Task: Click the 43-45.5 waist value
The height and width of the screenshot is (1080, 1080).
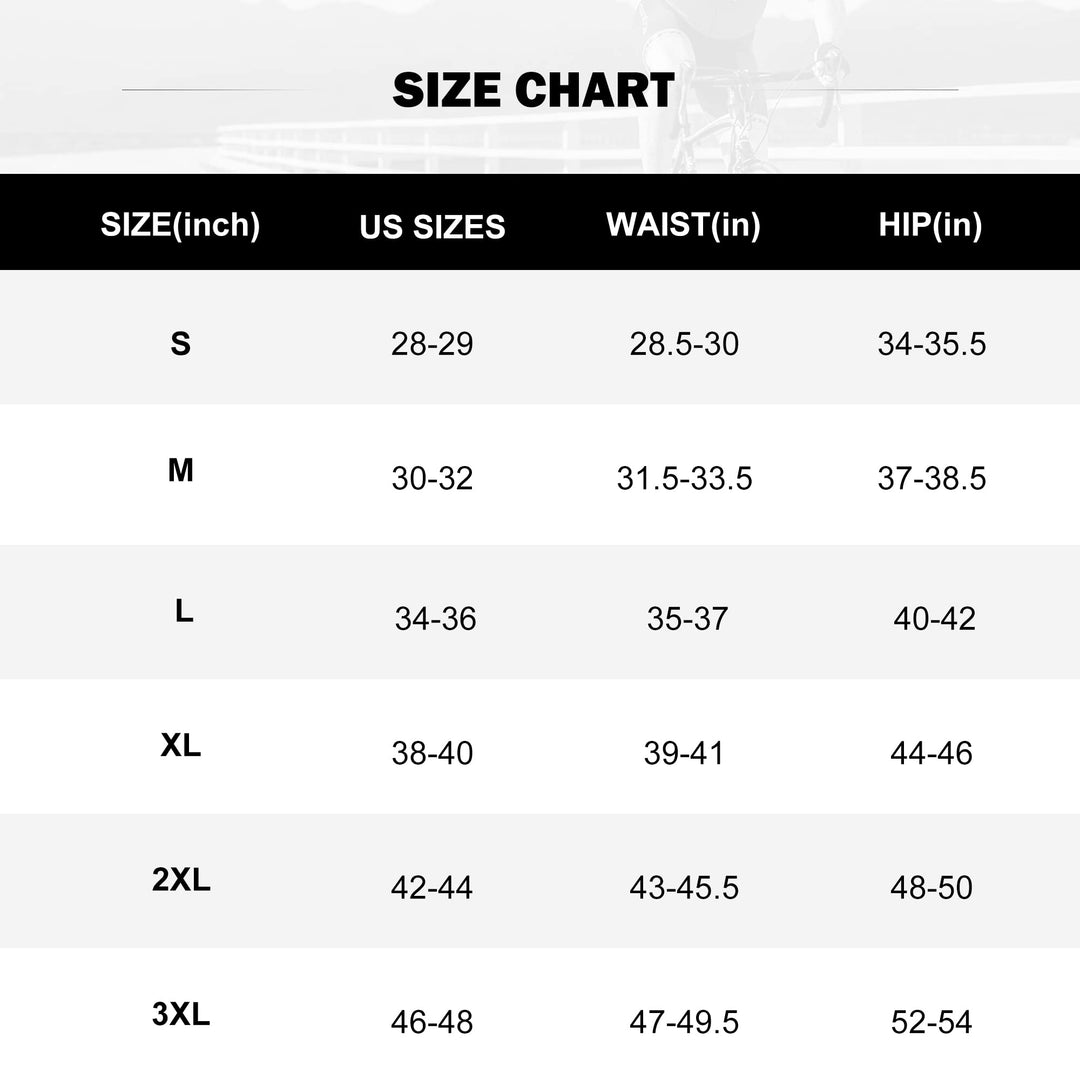Action: pos(684,888)
